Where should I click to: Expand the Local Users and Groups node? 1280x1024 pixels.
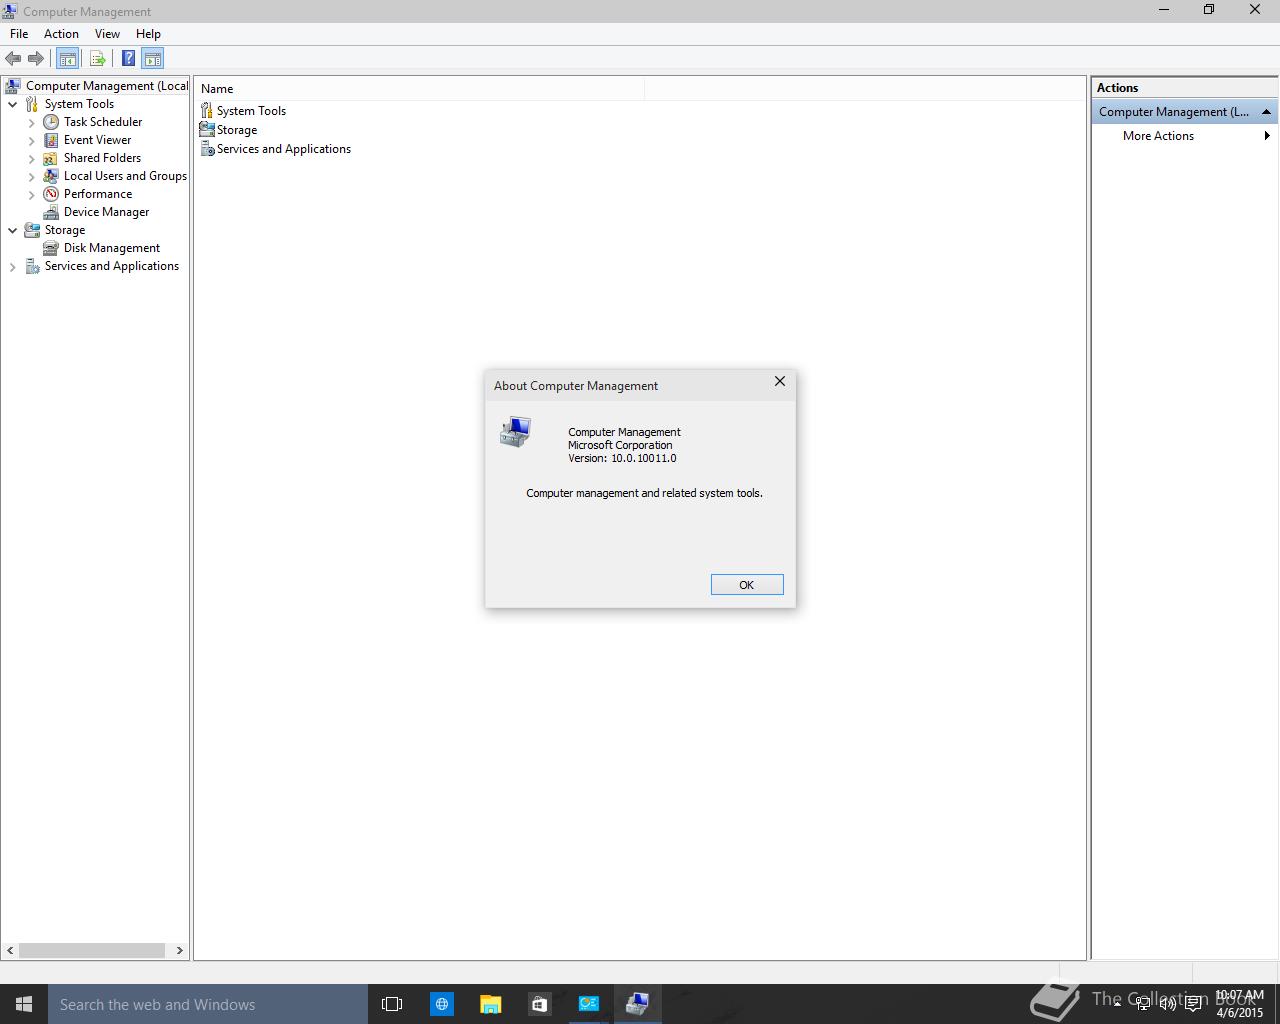point(32,177)
